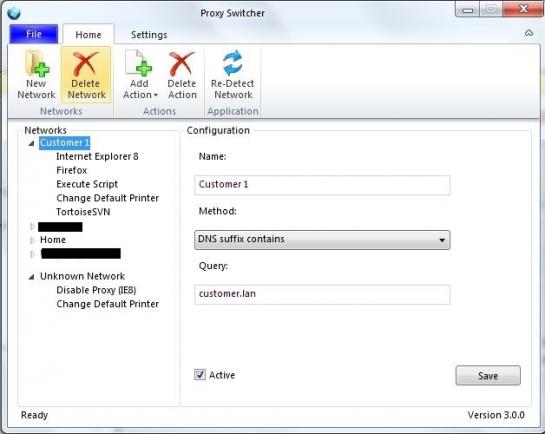Screen dimensions: 545x434
Task: Open the File menu tab
Action: [x=34, y=34]
